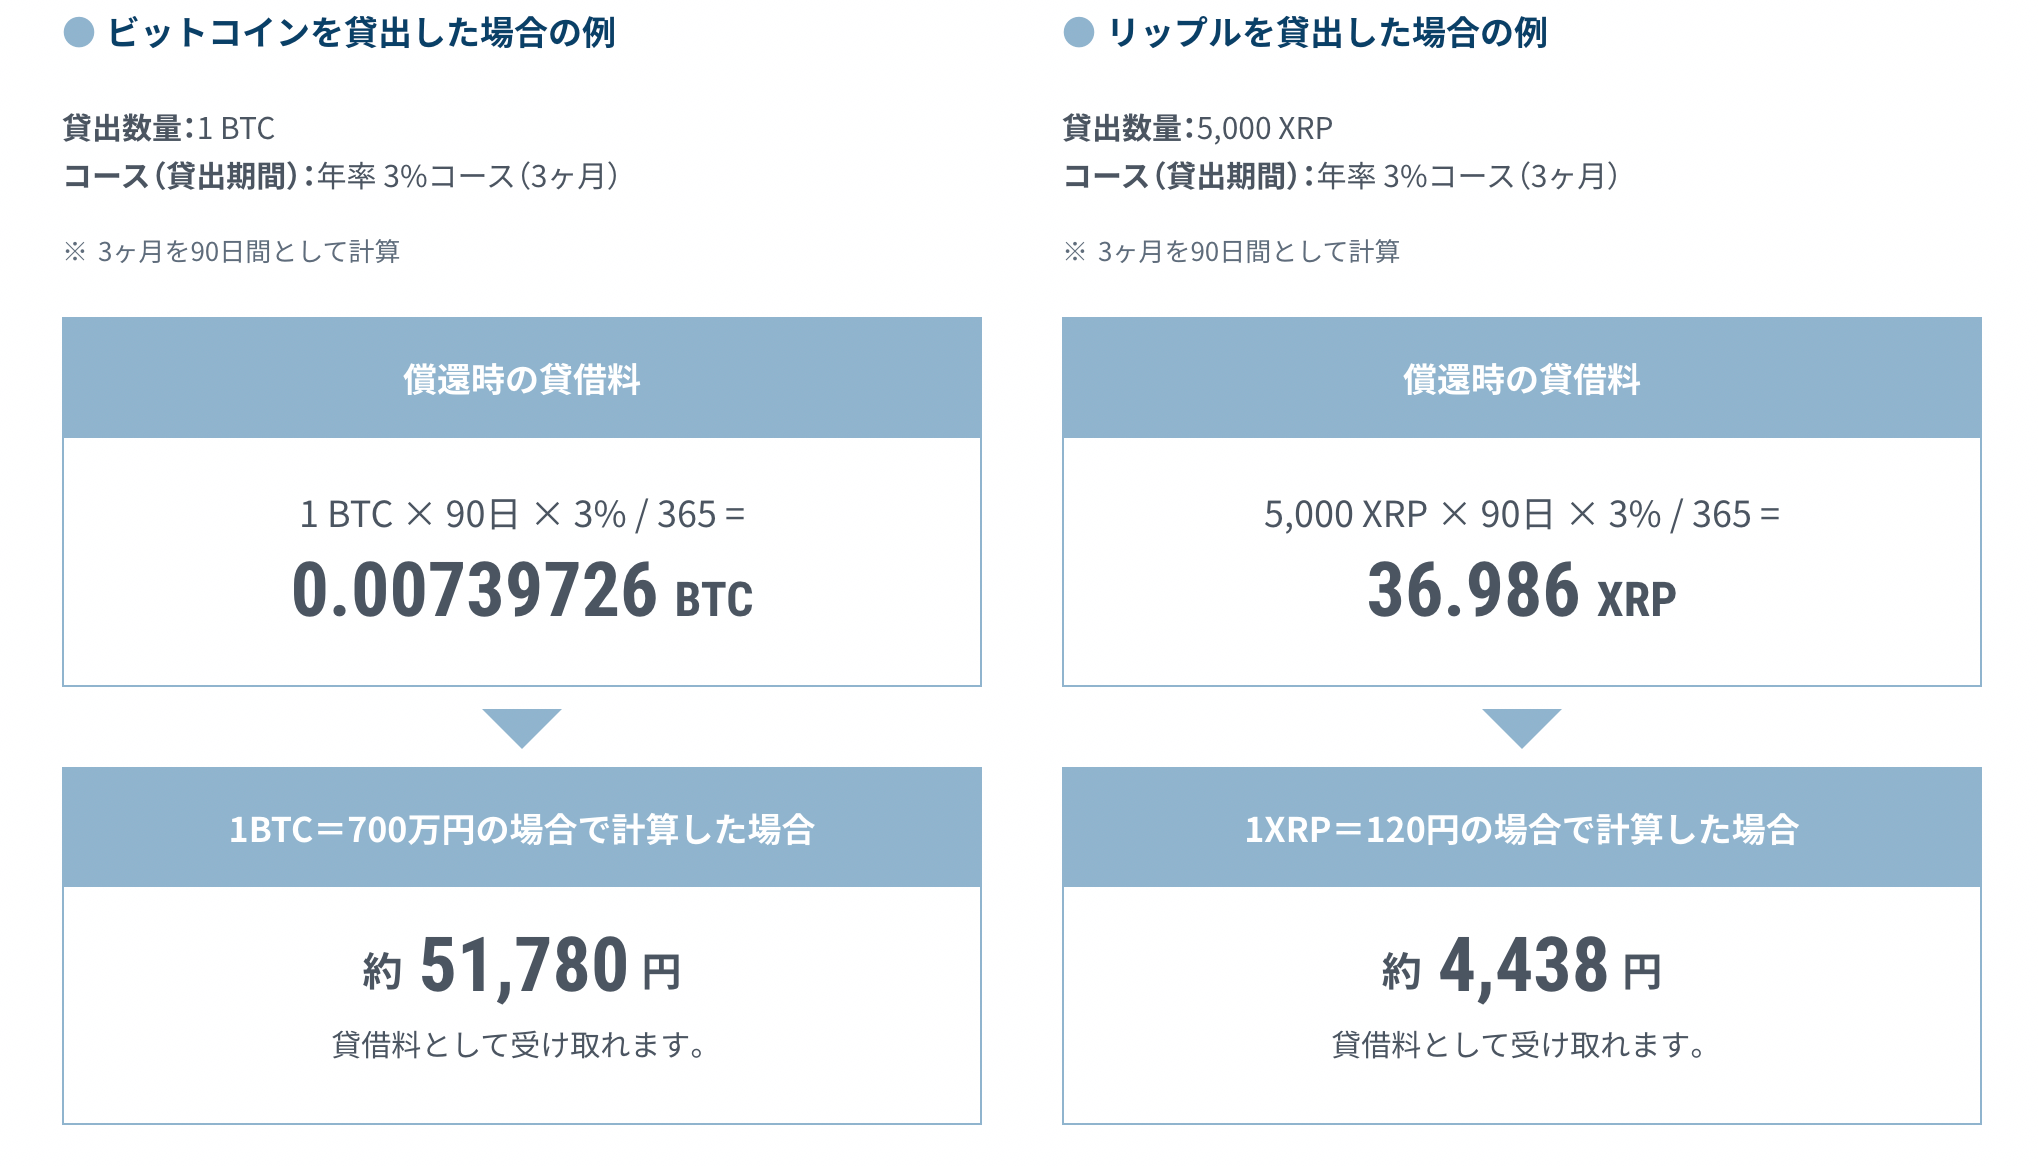Click the right 償還時の貸借料 header banner
Screen dimensions: 2038x1166
tap(1521, 379)
